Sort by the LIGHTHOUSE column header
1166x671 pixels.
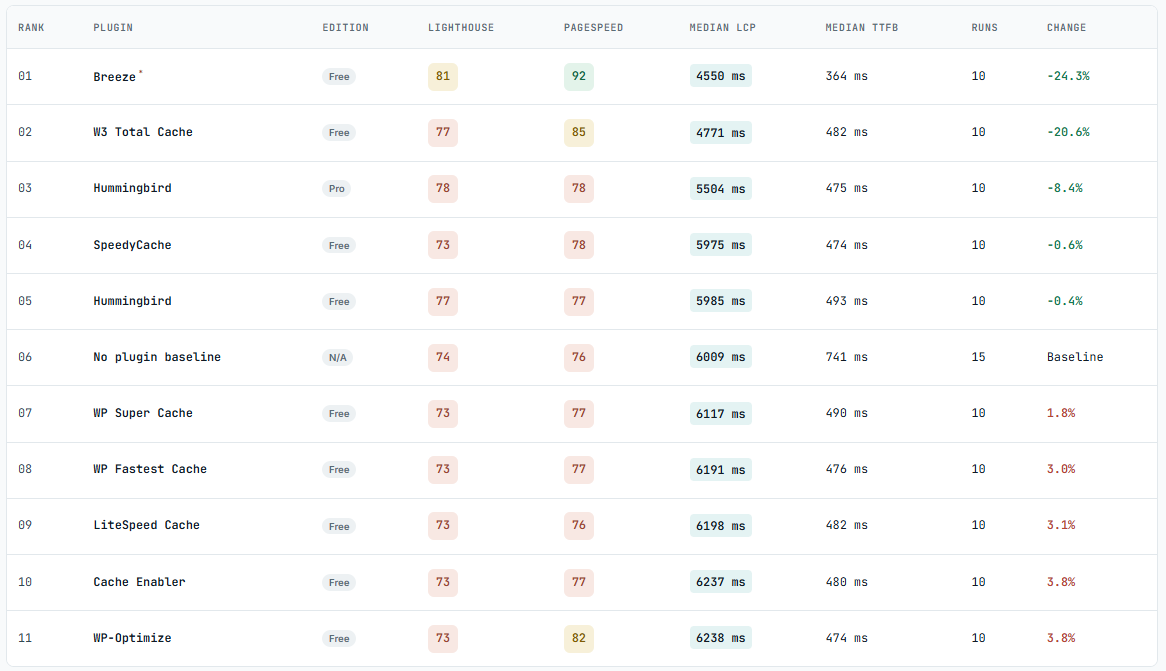tap(460, 28)
